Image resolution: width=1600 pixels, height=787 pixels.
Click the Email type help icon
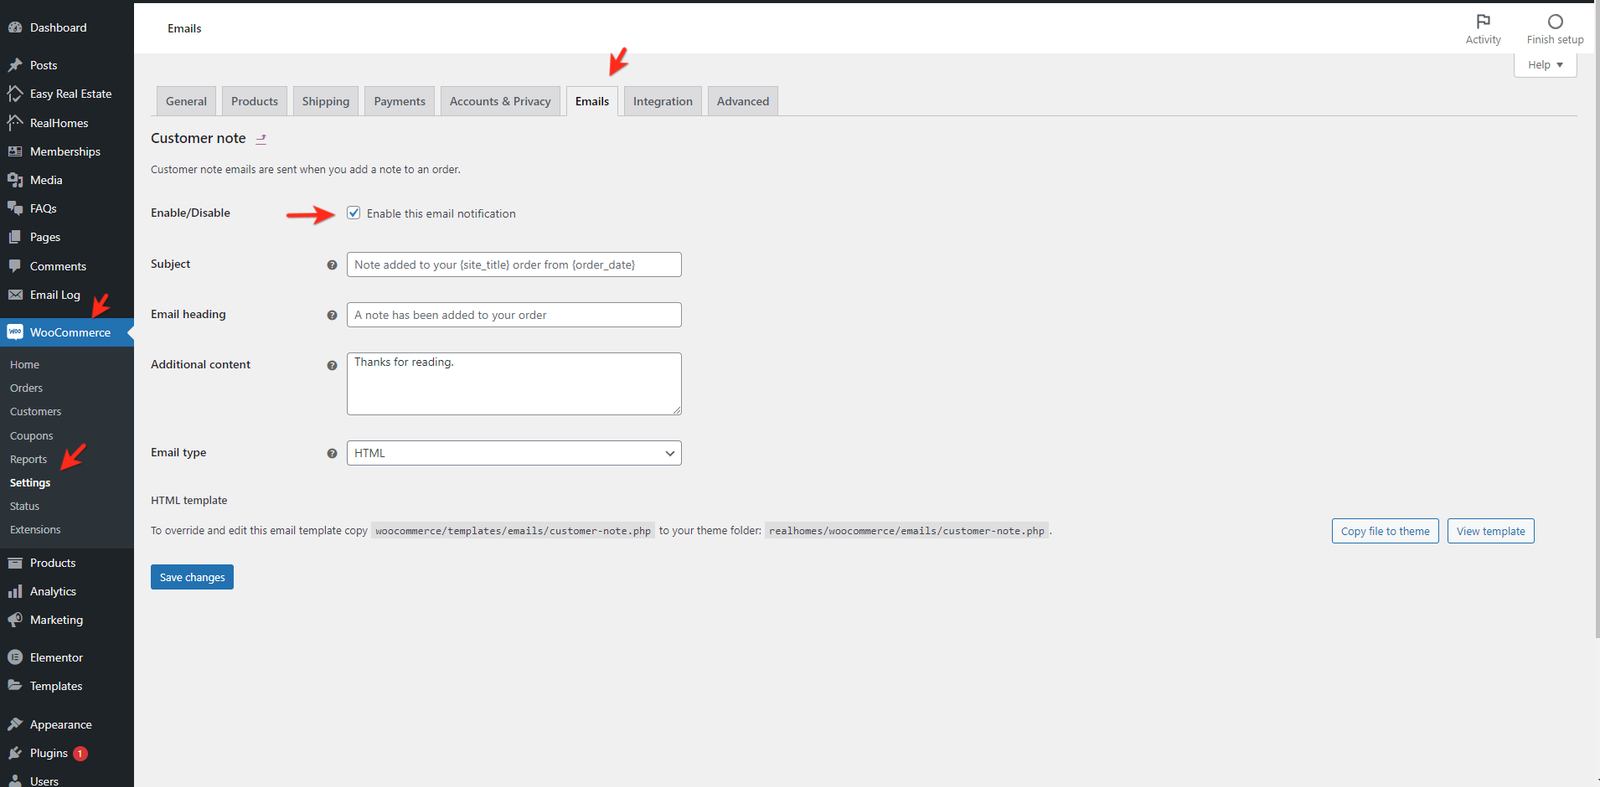tap(332, 453)
